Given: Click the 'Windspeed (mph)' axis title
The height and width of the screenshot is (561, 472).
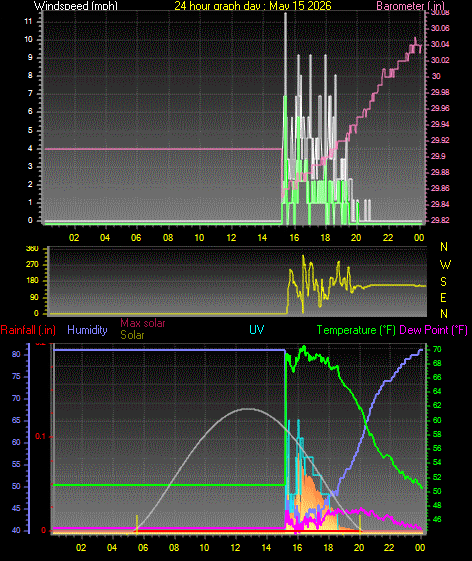Looking at the screenshot, I should (x=76, y=6).
